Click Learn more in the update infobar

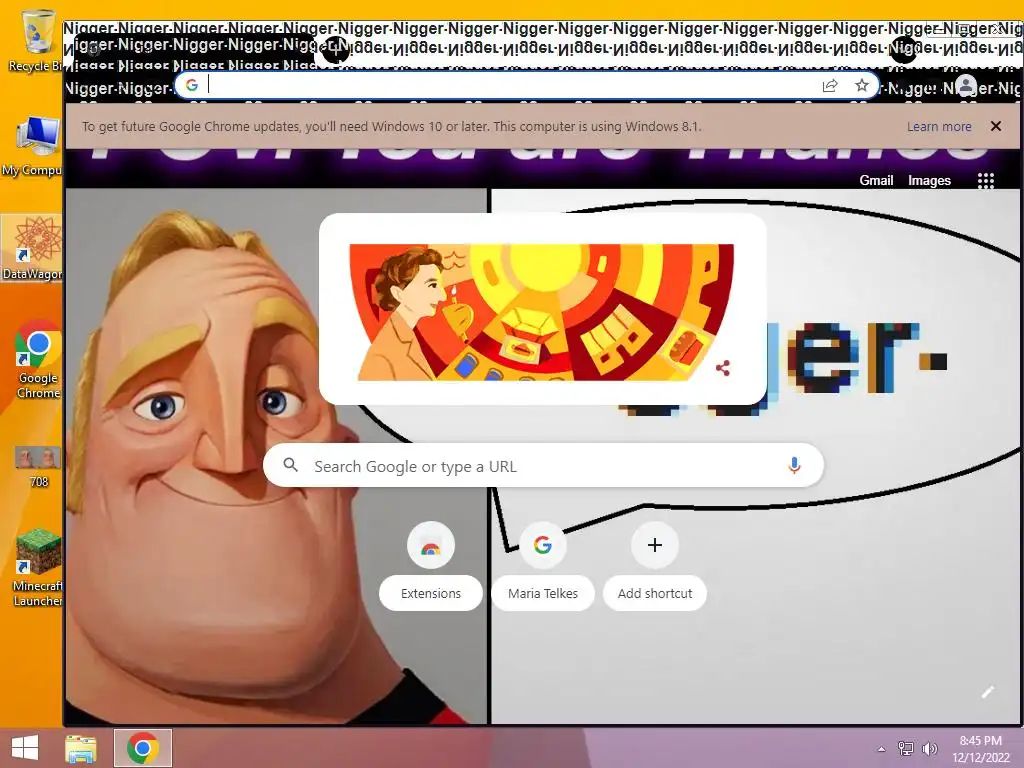pyautogui.click(x=938, y=127)
